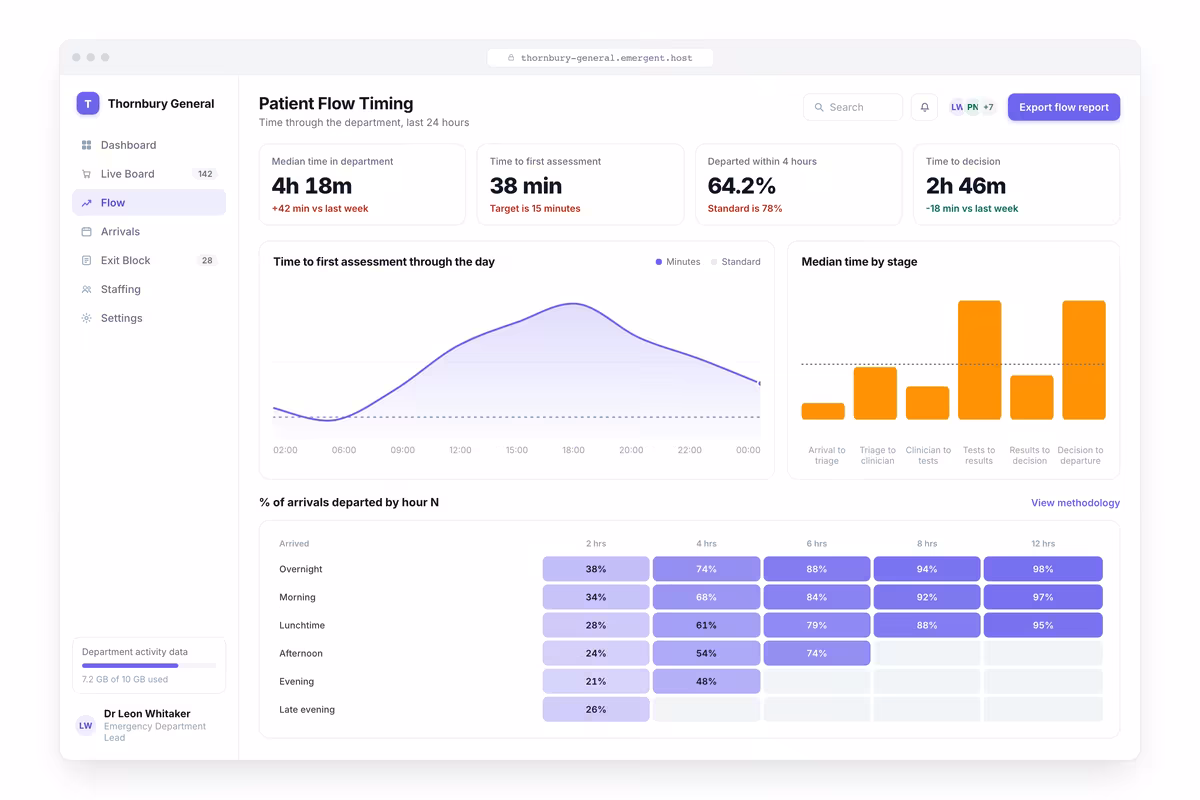Click Overnight 12 hrs cell 98%
The width and height of the screenshot is (1200, 800).
(x=1043, y=569)
